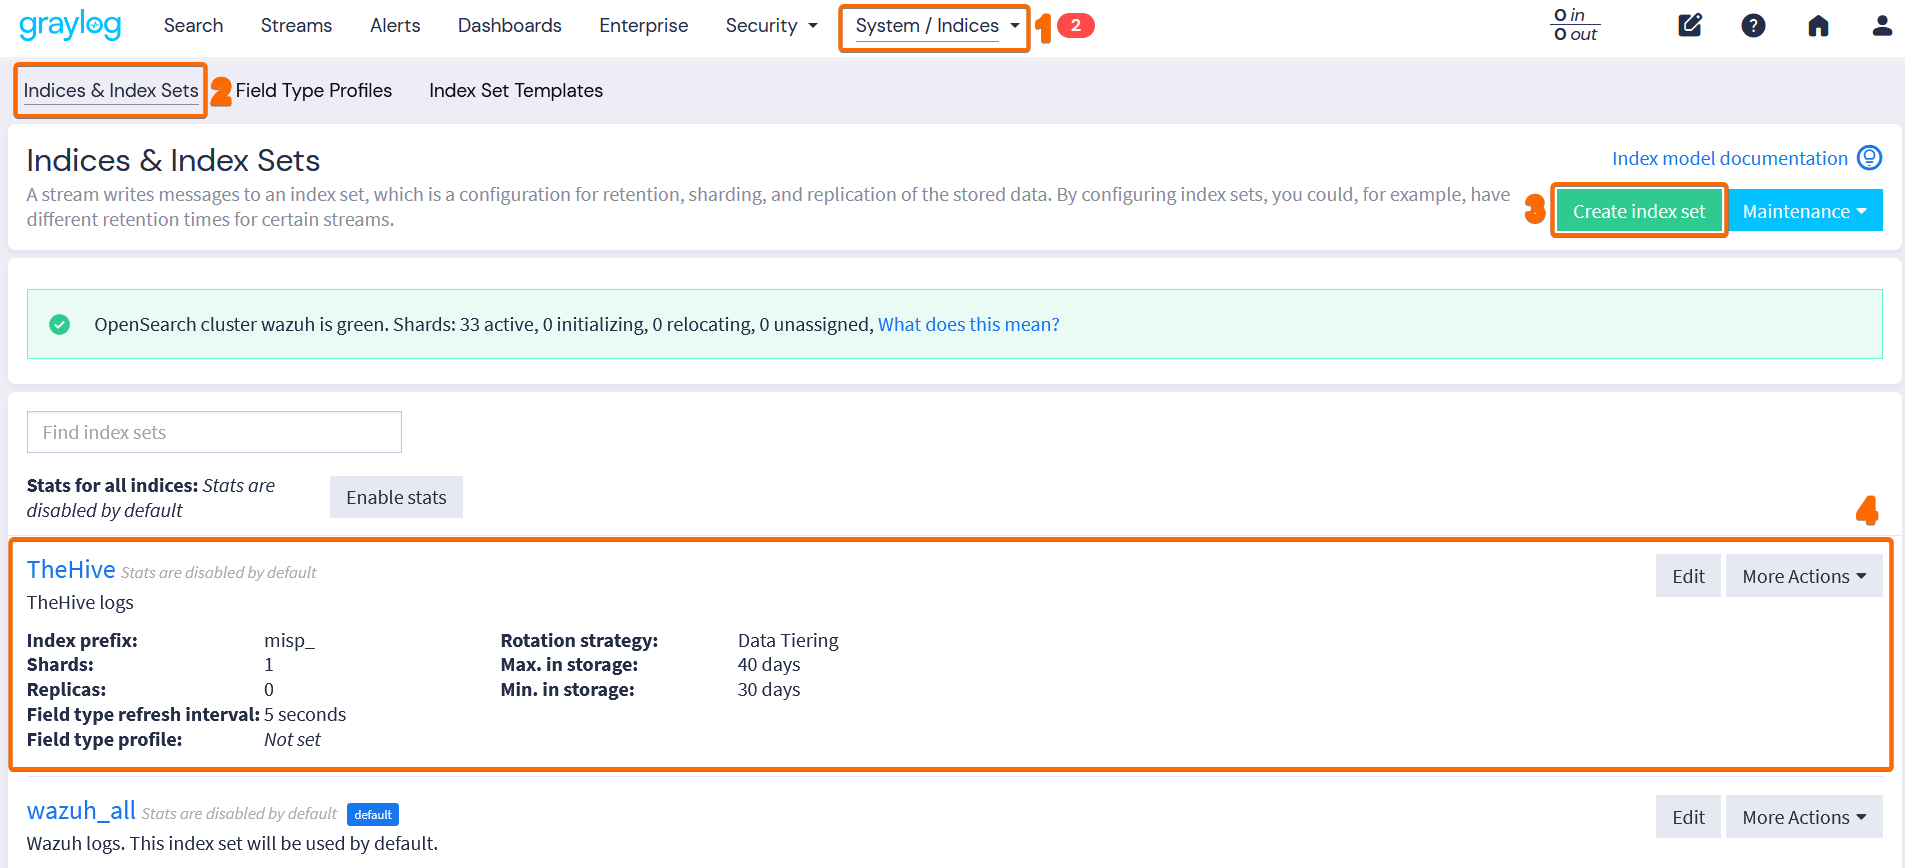Switch to Field Type Profiles tab
This screenshot has height=868, width=1905.
click(314, 90)
